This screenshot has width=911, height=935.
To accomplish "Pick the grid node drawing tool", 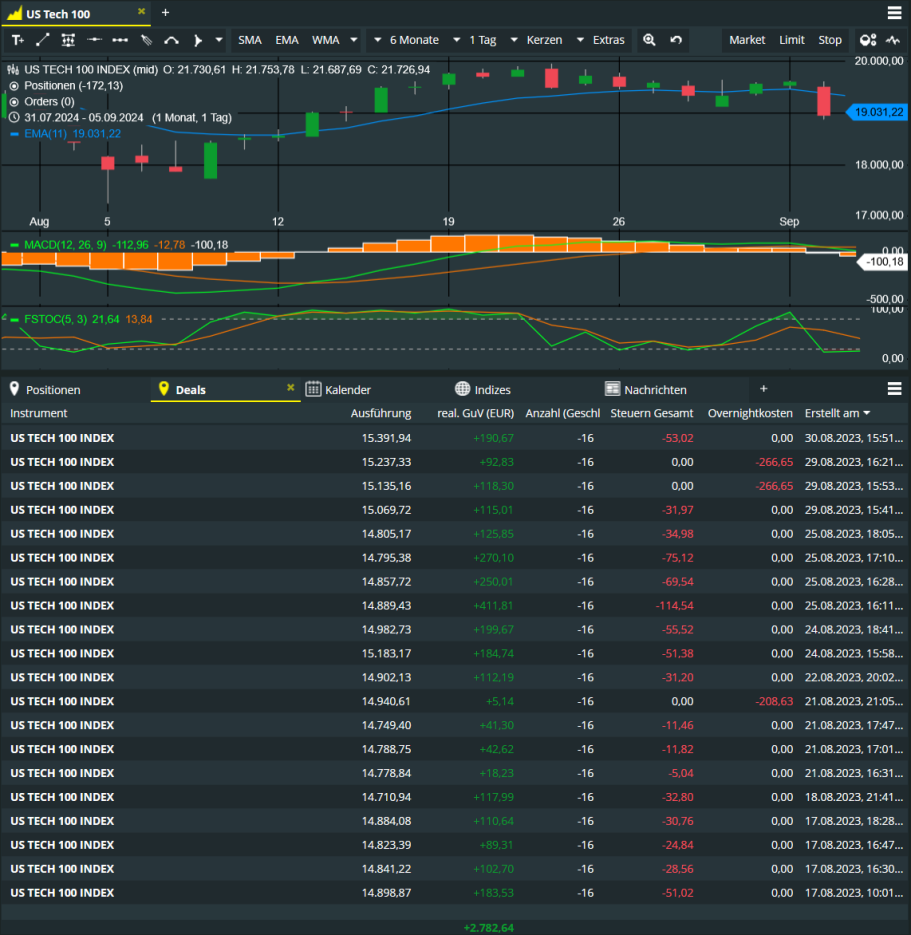I will tap(68, 40).
